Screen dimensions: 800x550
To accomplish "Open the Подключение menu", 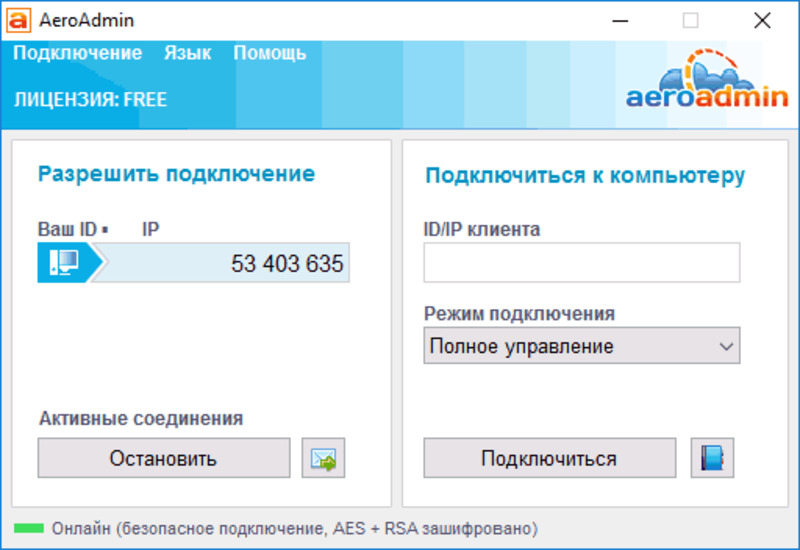I will 78,53.
